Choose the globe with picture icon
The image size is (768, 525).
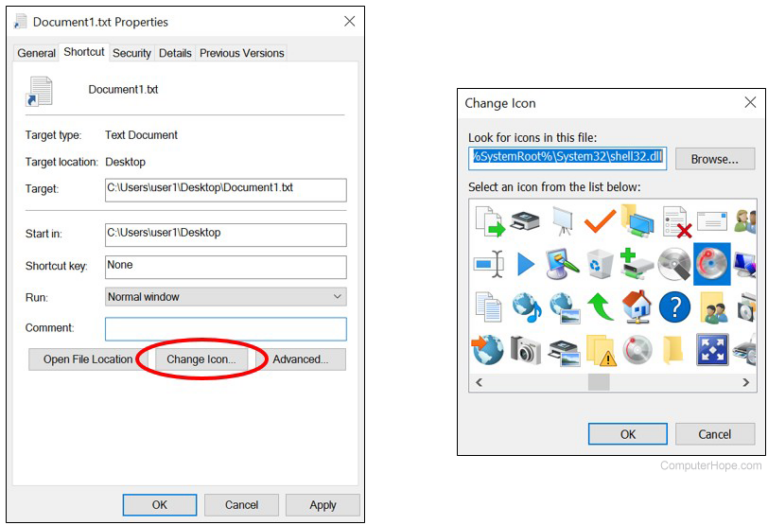(564, 308)
